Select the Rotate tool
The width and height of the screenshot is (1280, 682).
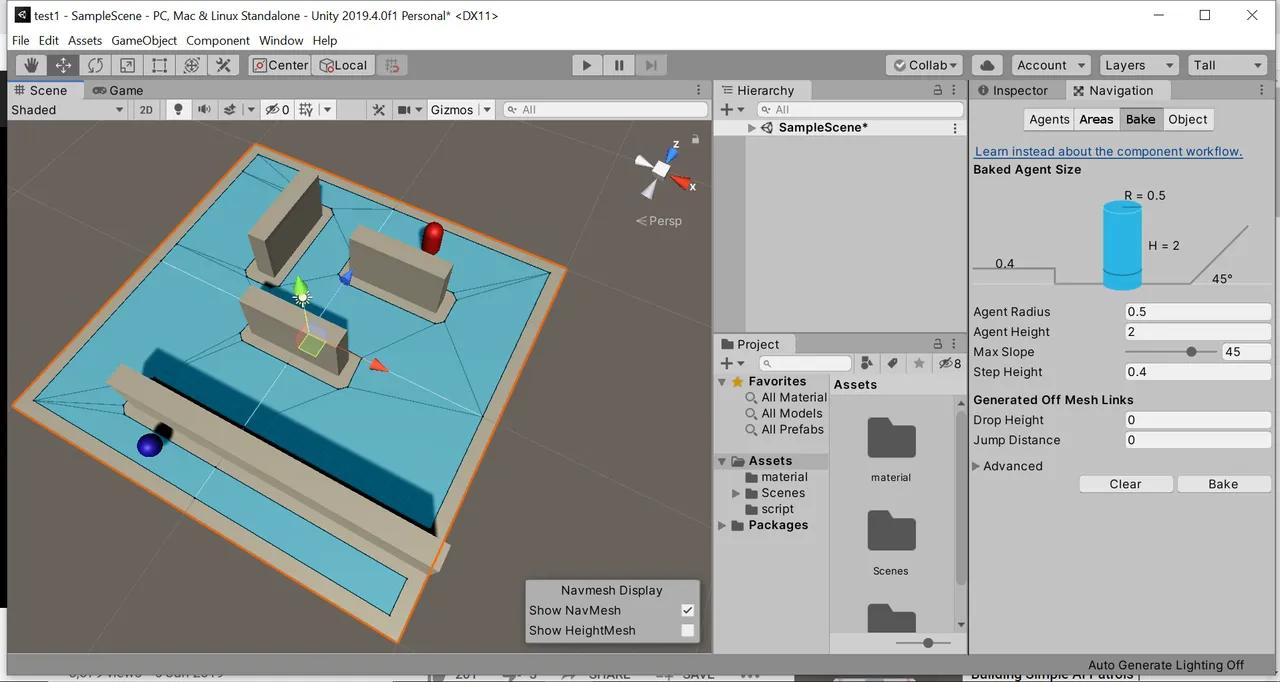(95, 65)
